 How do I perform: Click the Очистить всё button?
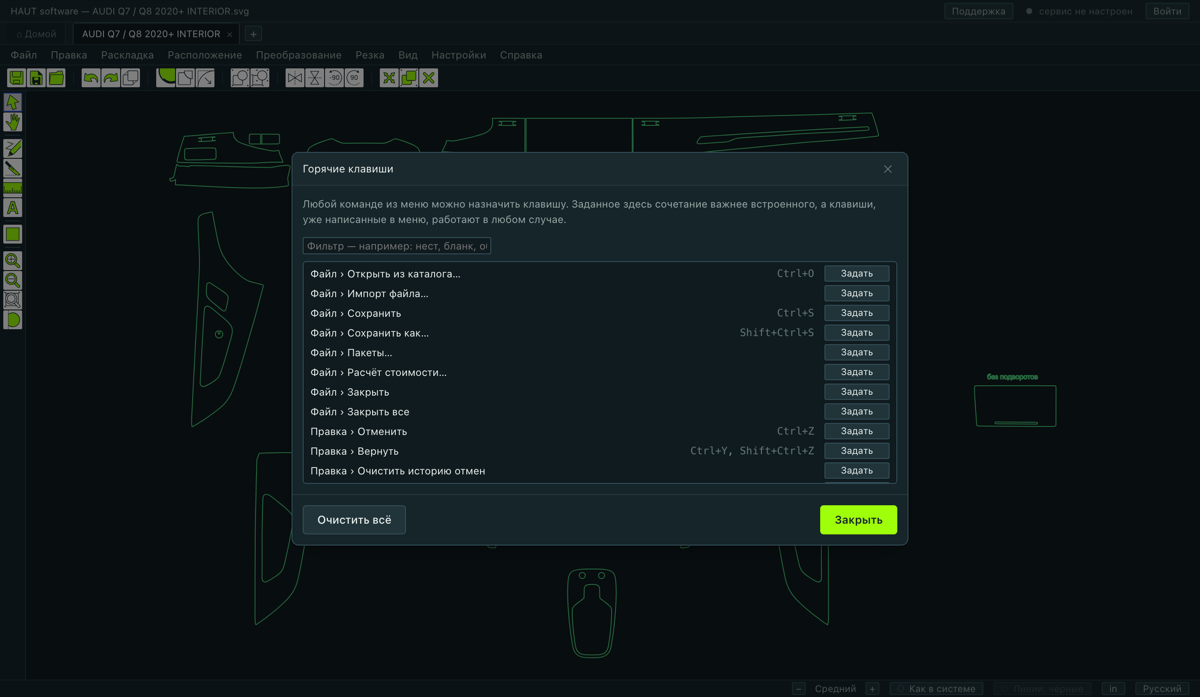point(354,520)
